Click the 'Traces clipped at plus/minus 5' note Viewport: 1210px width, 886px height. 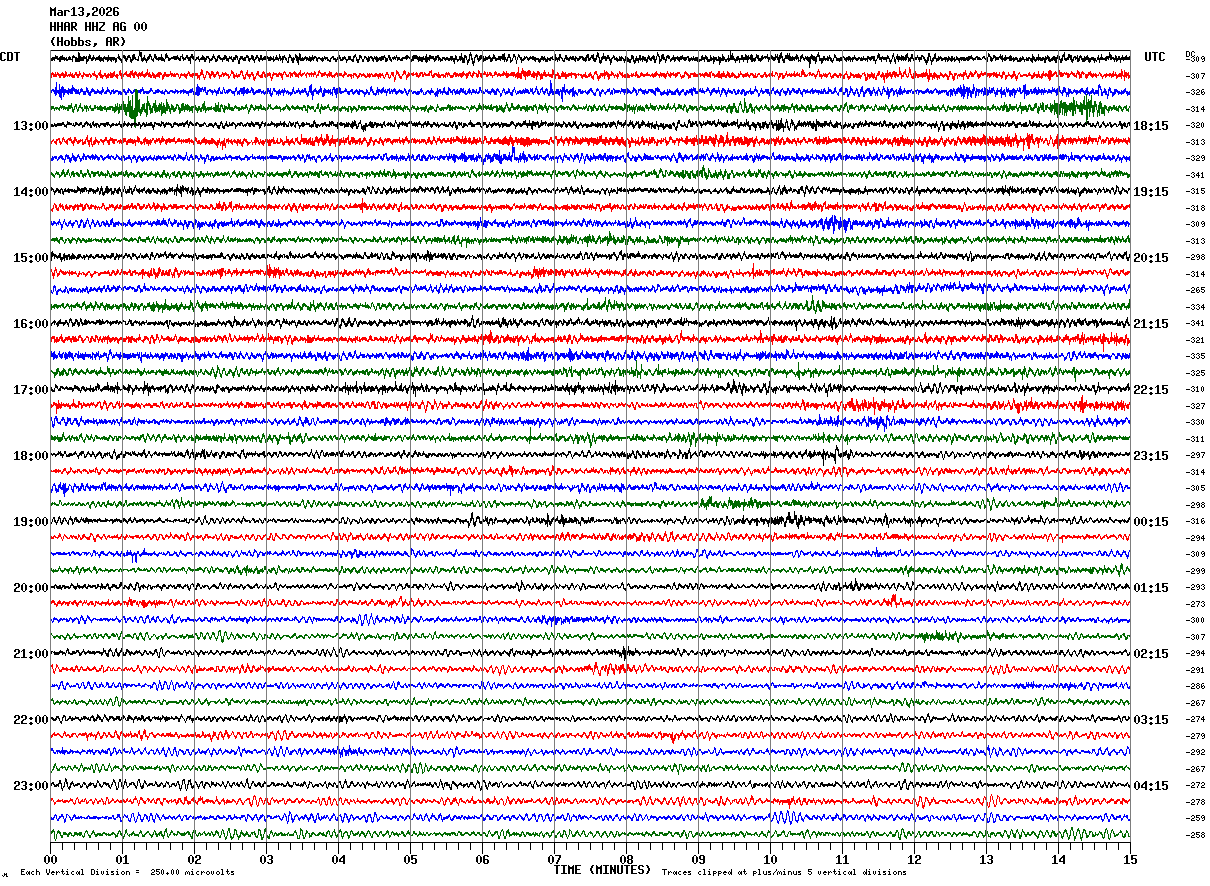[x=784, y=873]
